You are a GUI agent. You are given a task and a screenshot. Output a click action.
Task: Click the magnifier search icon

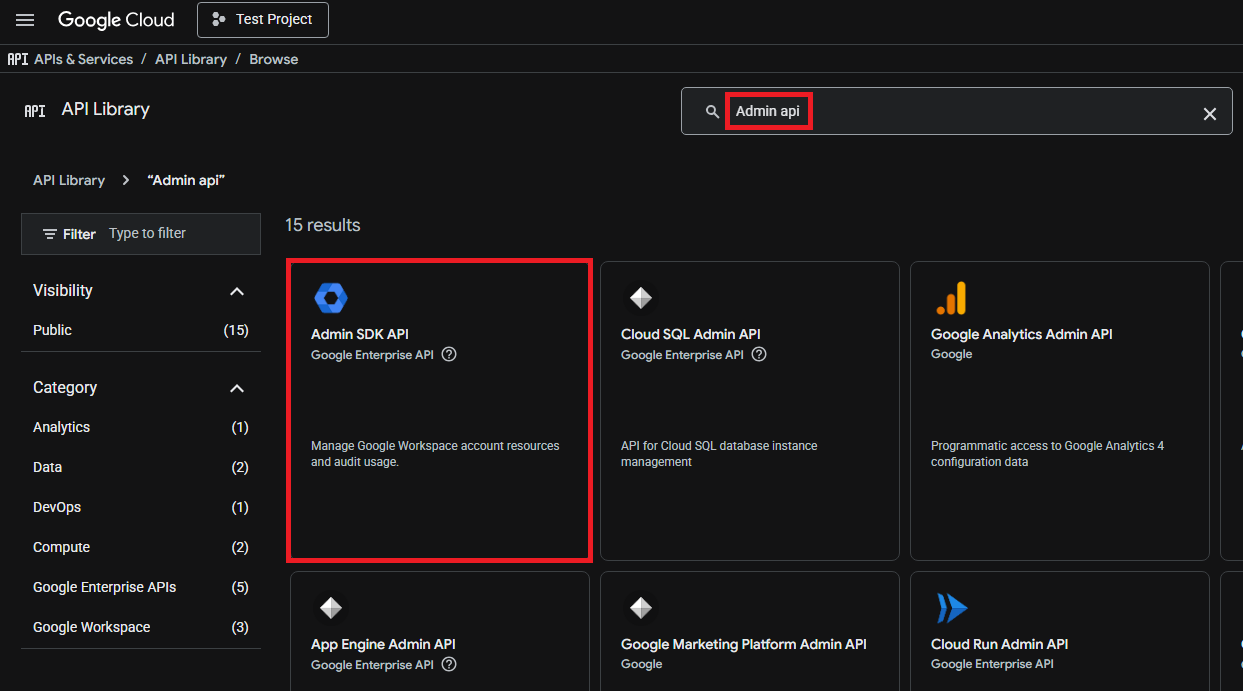pos(712,112)
